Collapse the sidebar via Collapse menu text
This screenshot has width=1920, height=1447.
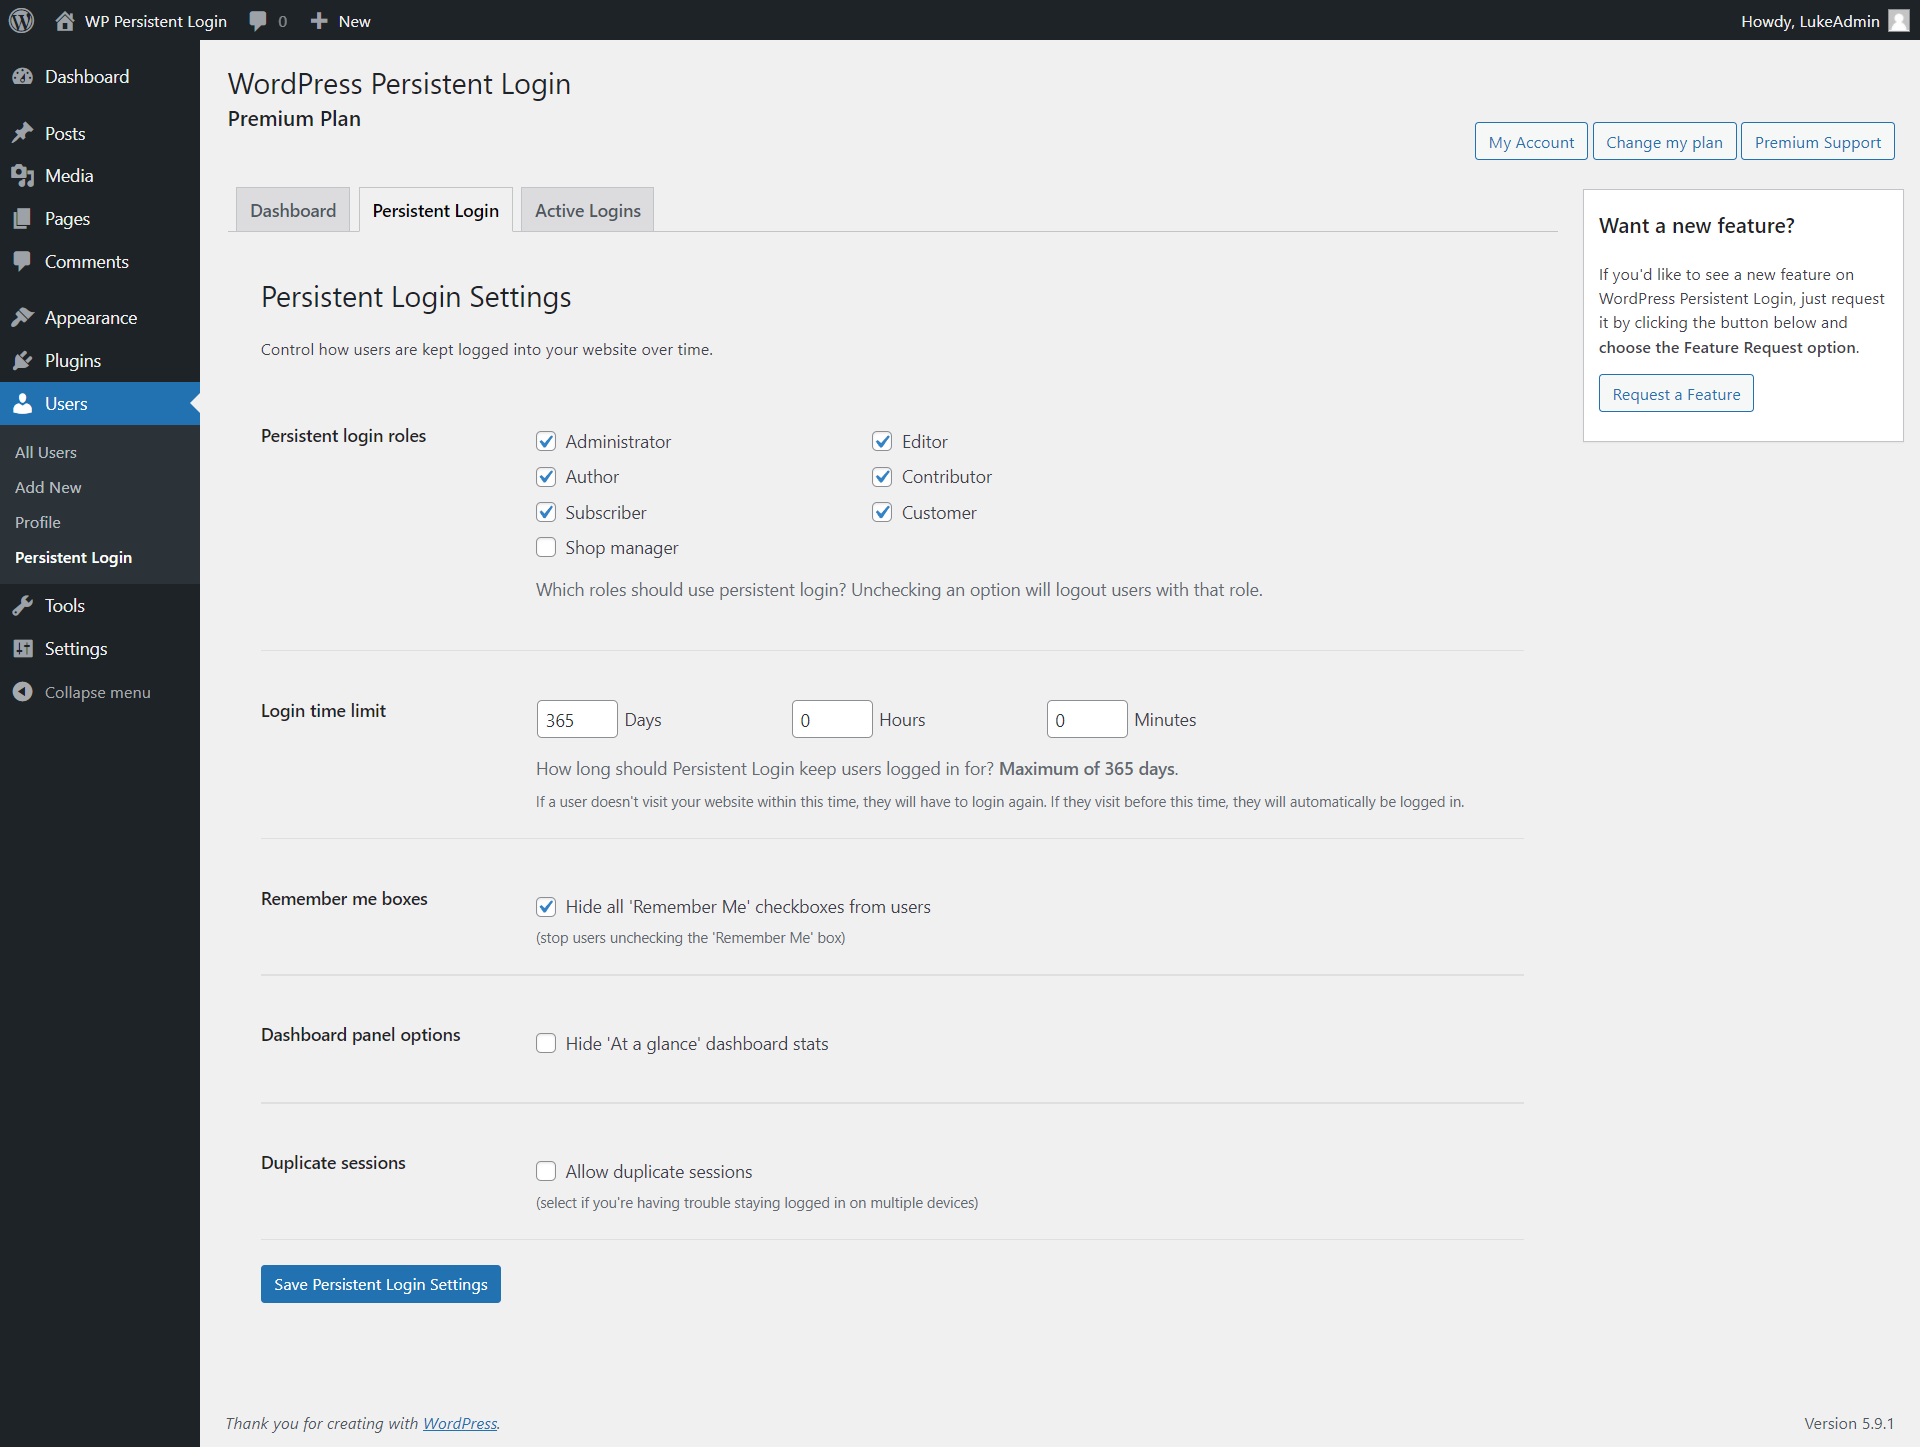[98, 692]
